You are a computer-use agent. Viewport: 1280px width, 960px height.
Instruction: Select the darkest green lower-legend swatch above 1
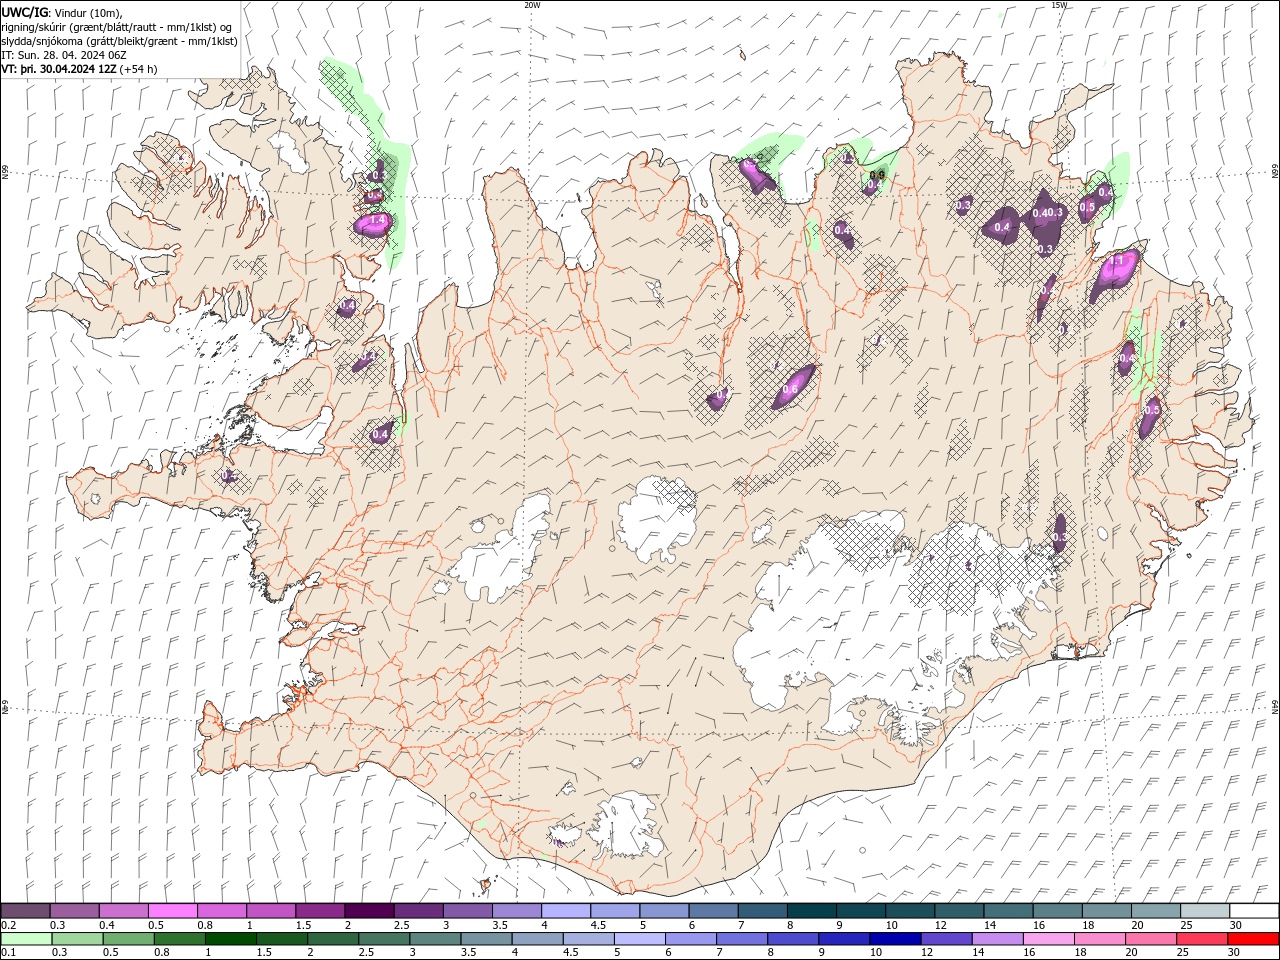pyautogui.click(x=231, y=938)
